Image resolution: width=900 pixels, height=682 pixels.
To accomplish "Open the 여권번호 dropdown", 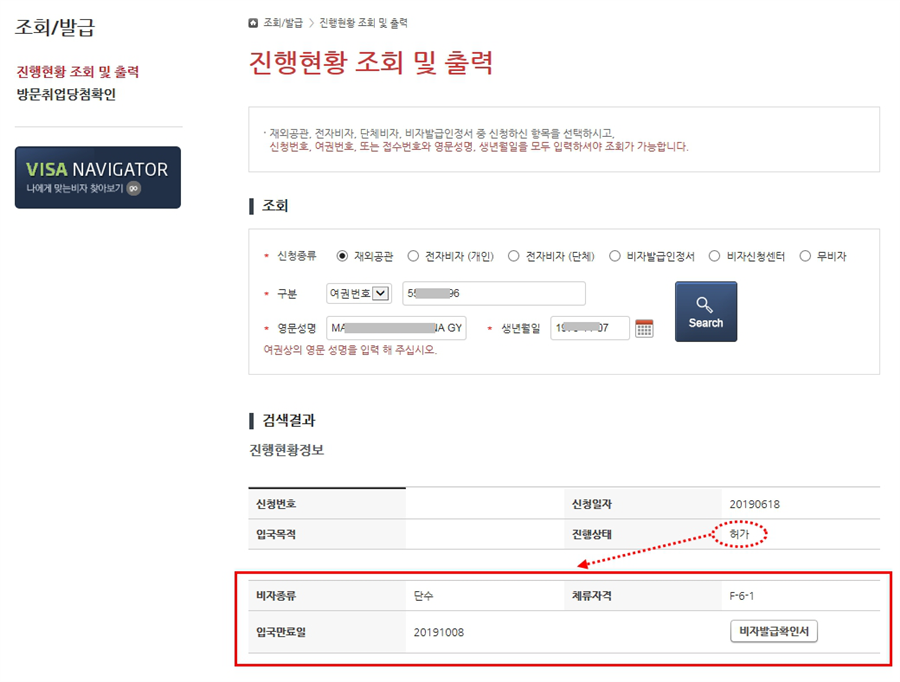I will tap(359, 293).
